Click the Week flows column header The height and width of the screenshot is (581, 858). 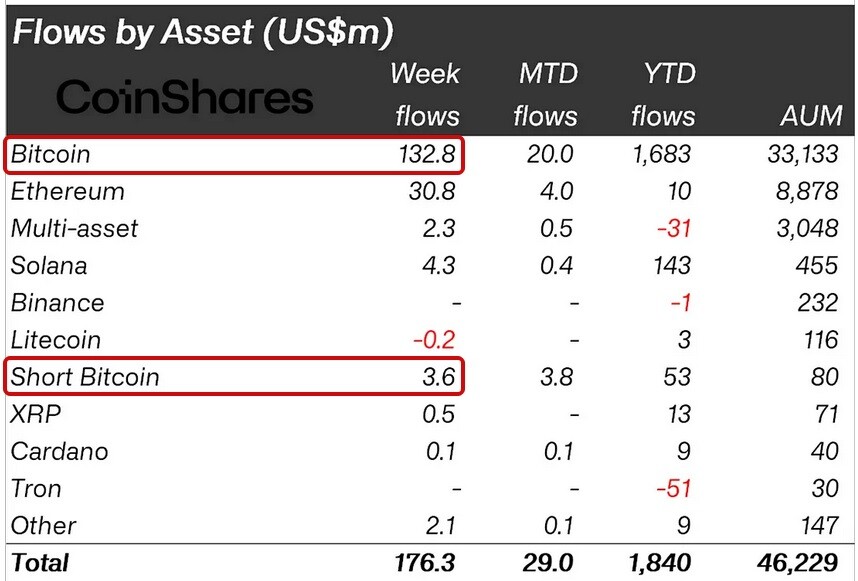pyautogui.click(x=426, y=95)
